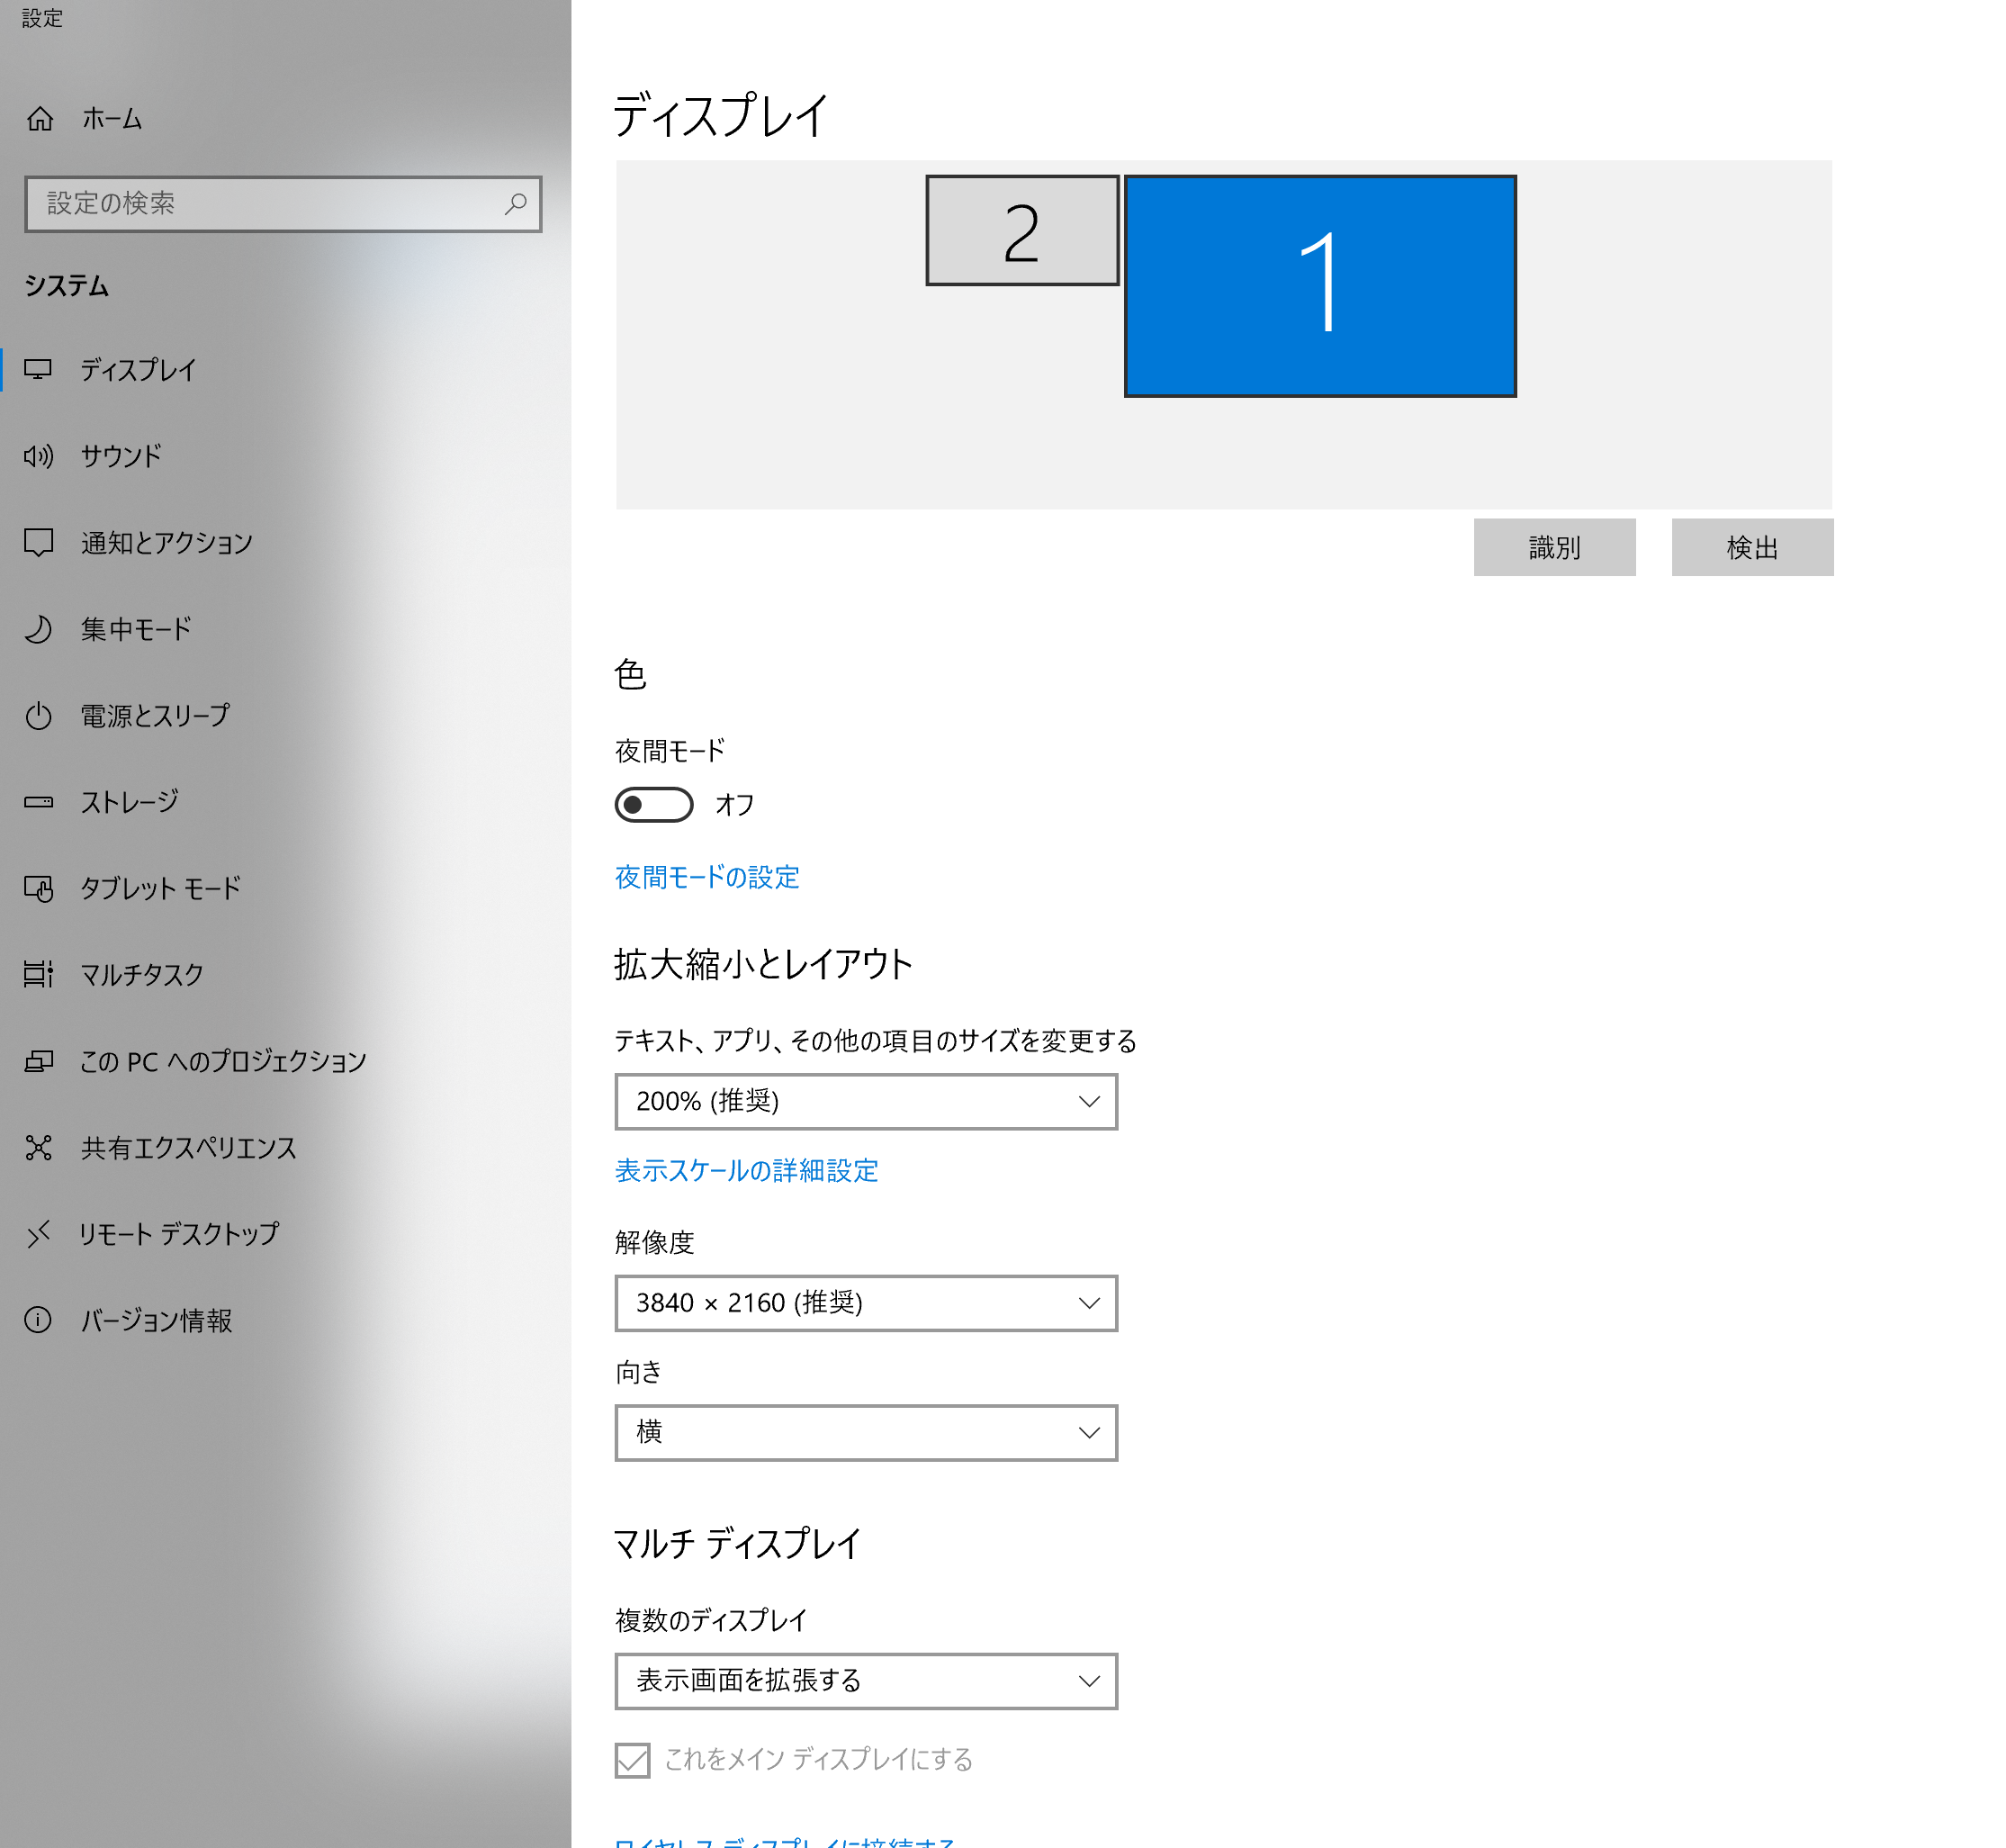
Task: Check the main display (これをメイン ディスプレイにする) checkbox
Action: [x=632, y=1760]
